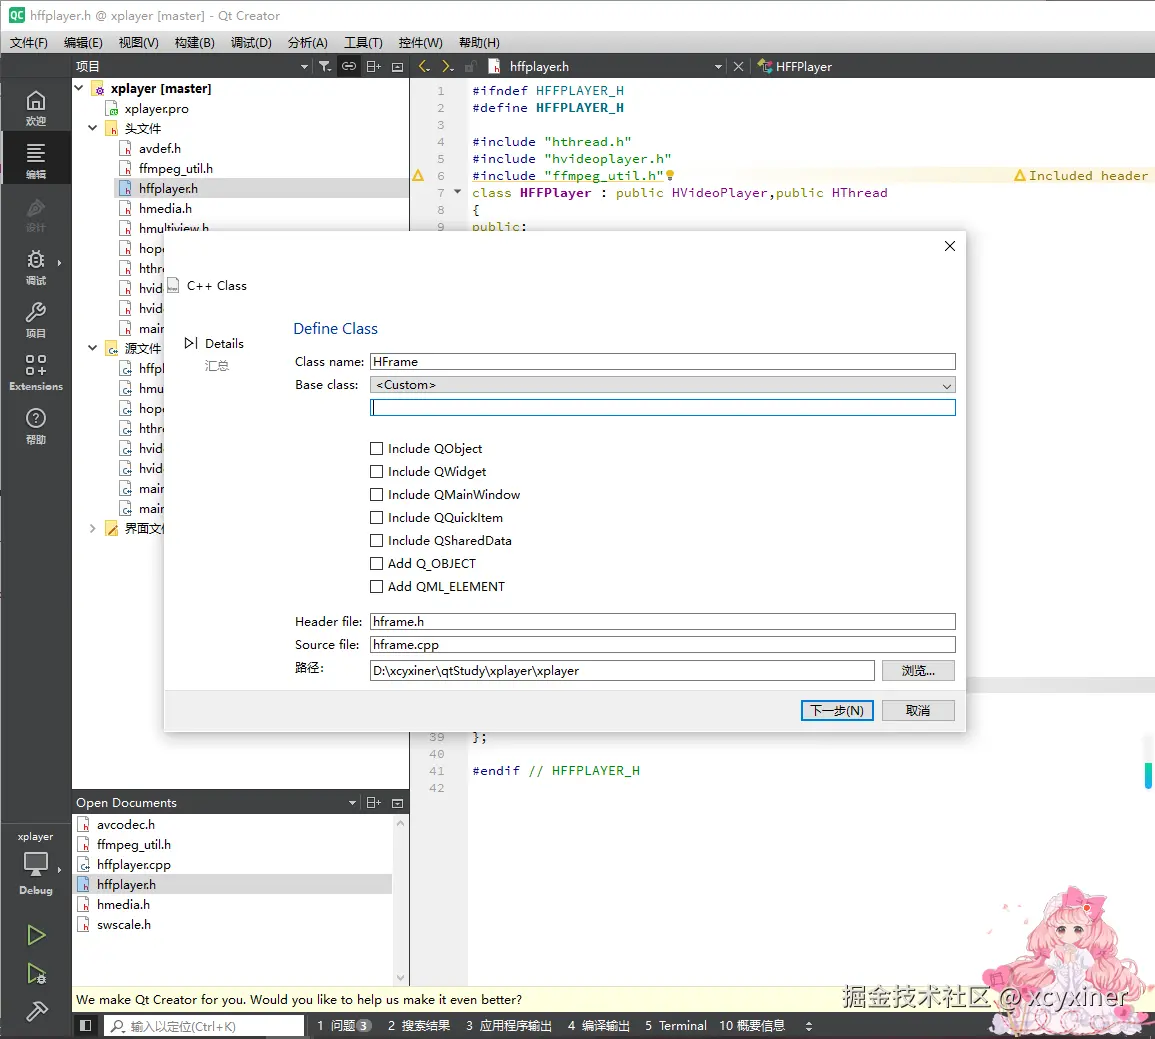This screenshot has height=1039, width=1155.
Task: Open the Base class dropdown
Action: click(662, 385)
